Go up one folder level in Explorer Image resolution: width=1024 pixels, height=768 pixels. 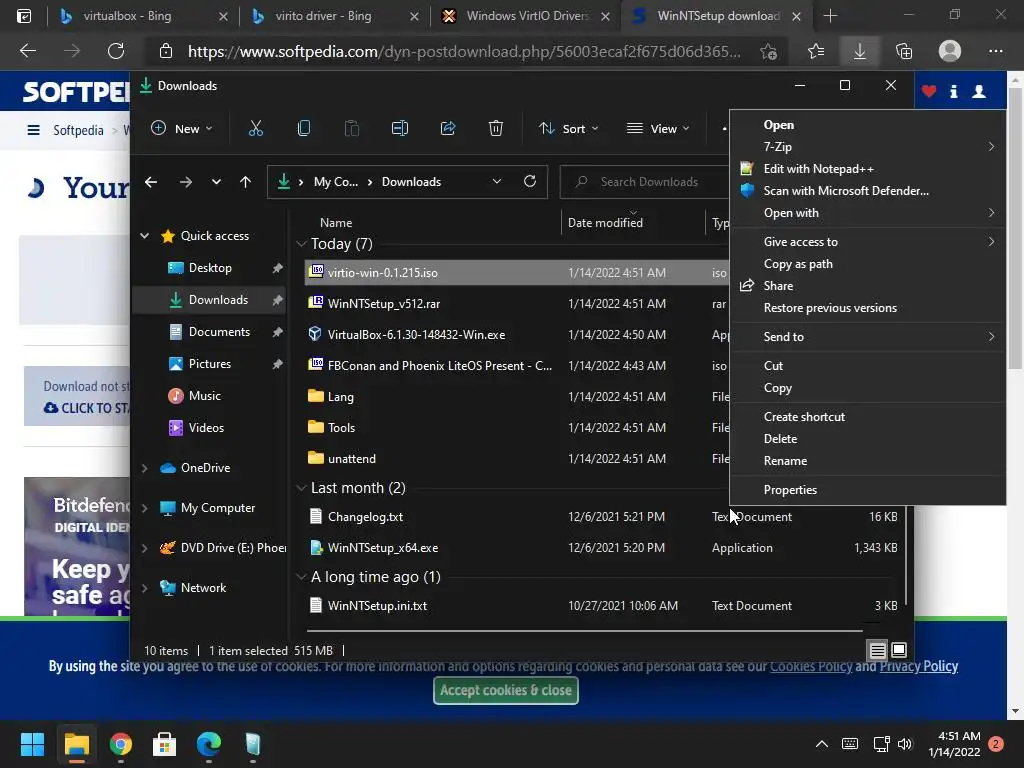(x=246, y=182)
